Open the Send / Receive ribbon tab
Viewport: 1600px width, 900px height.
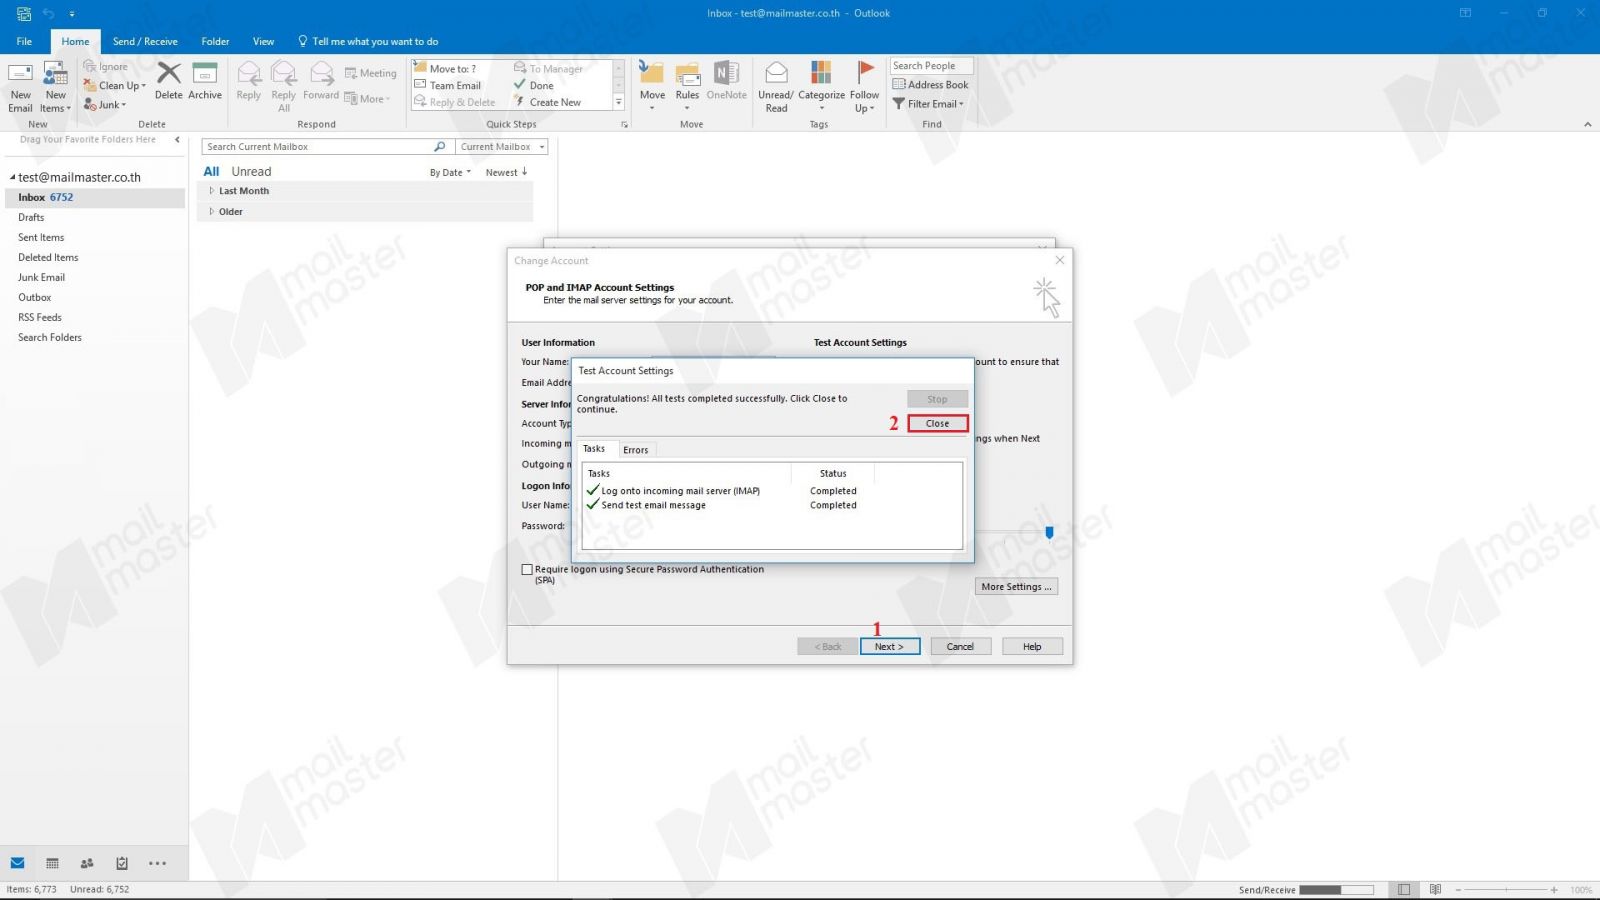click(145, 42)
